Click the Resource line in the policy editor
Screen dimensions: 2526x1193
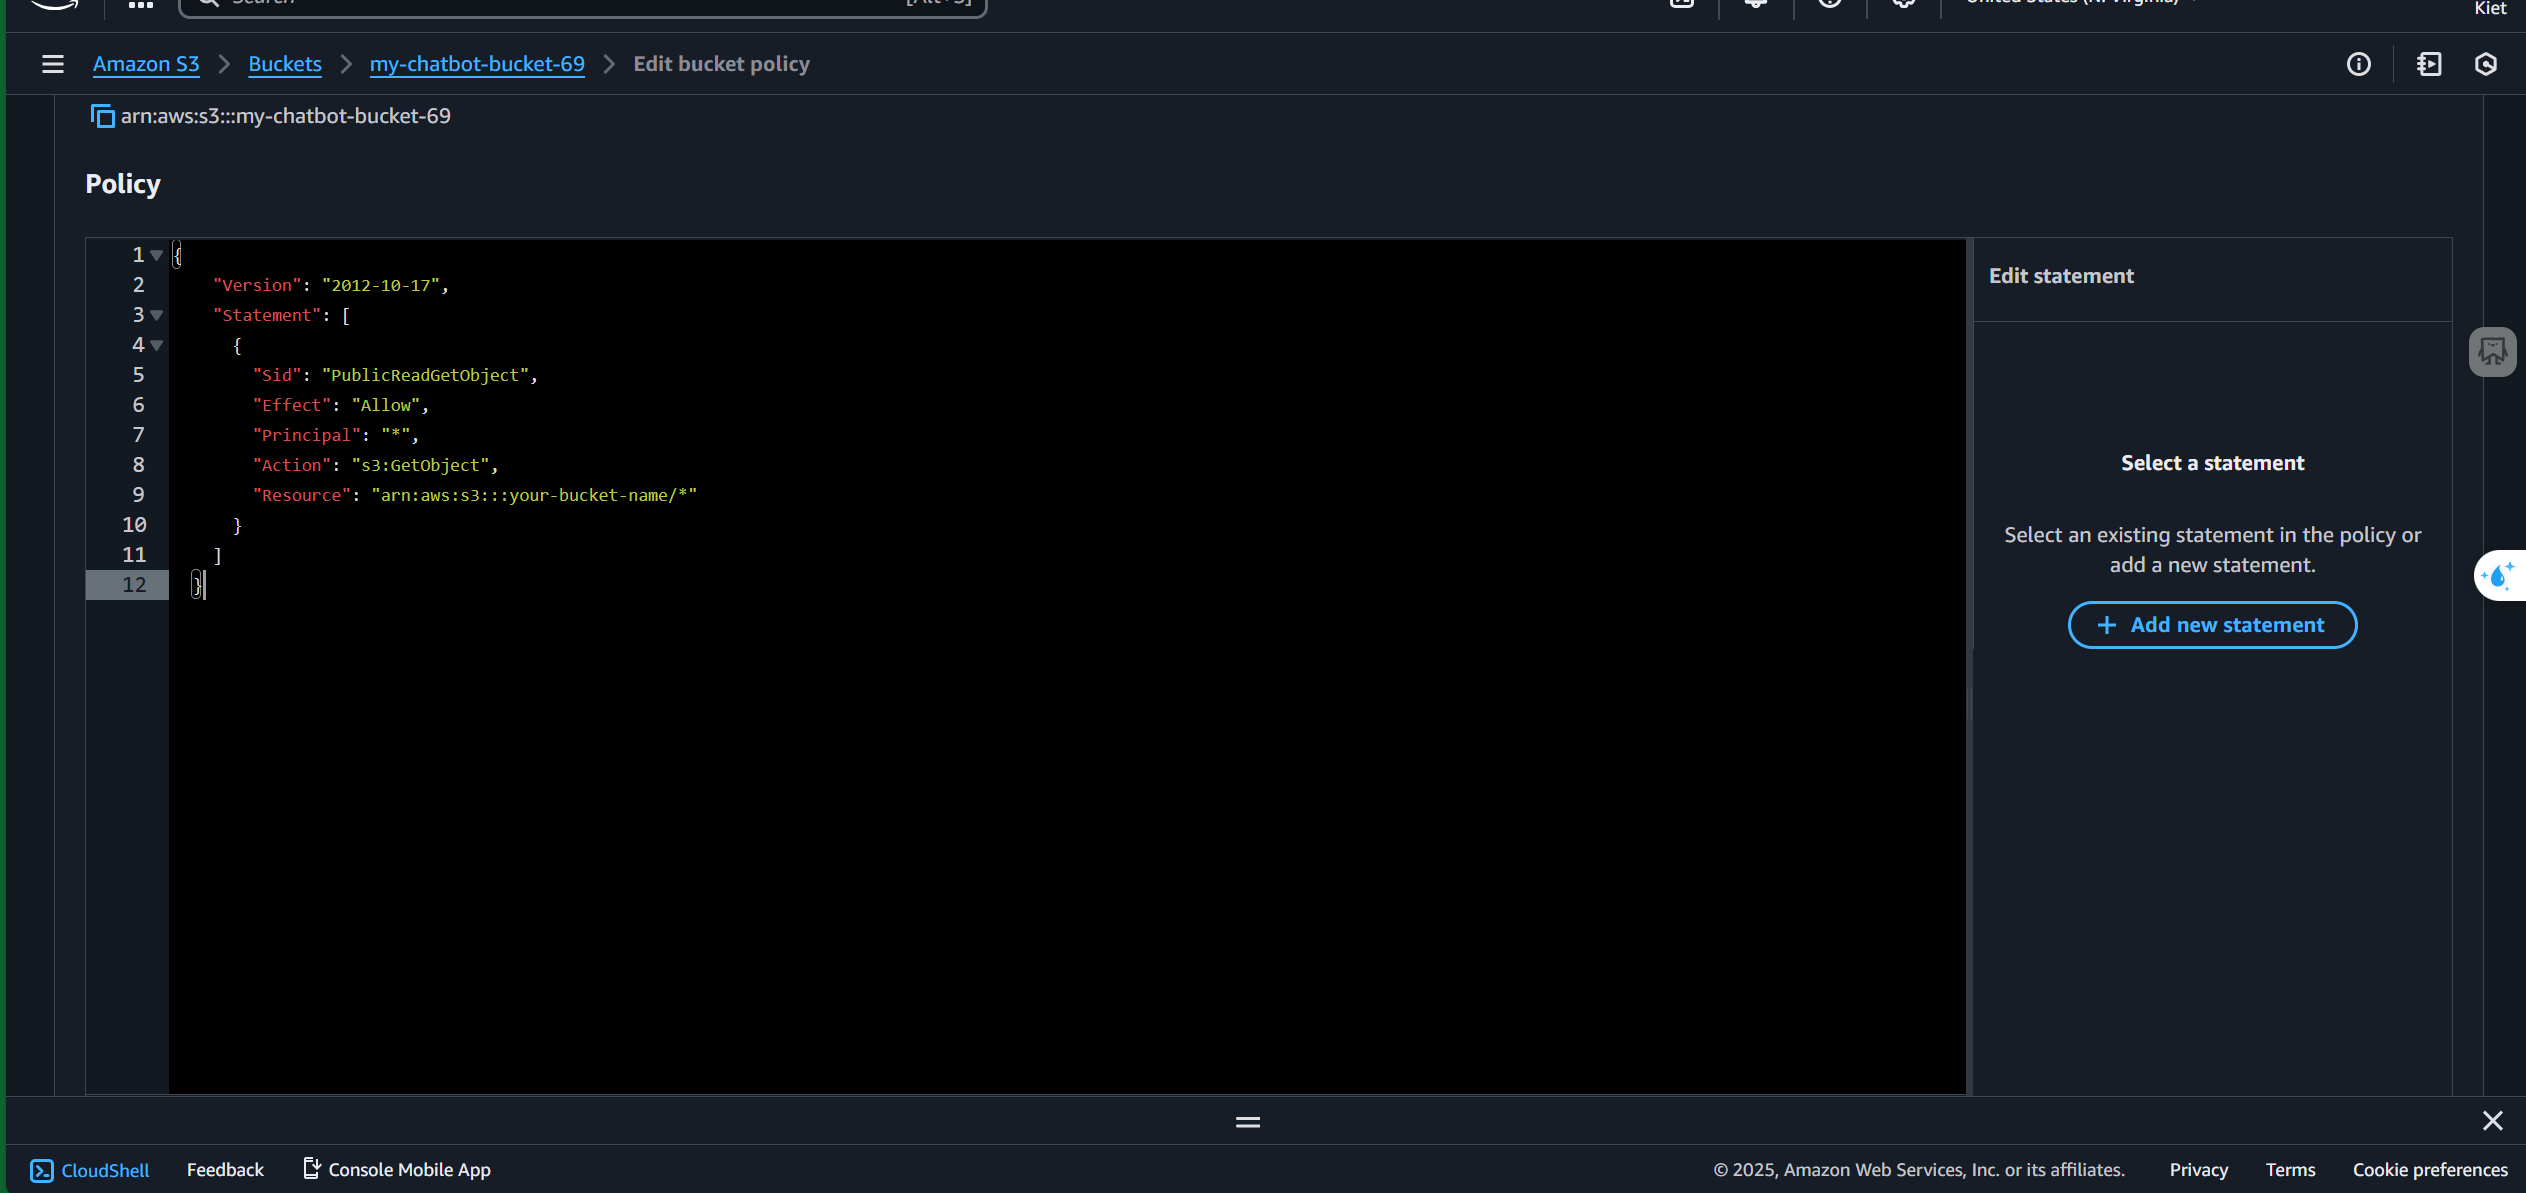point(475,495)
